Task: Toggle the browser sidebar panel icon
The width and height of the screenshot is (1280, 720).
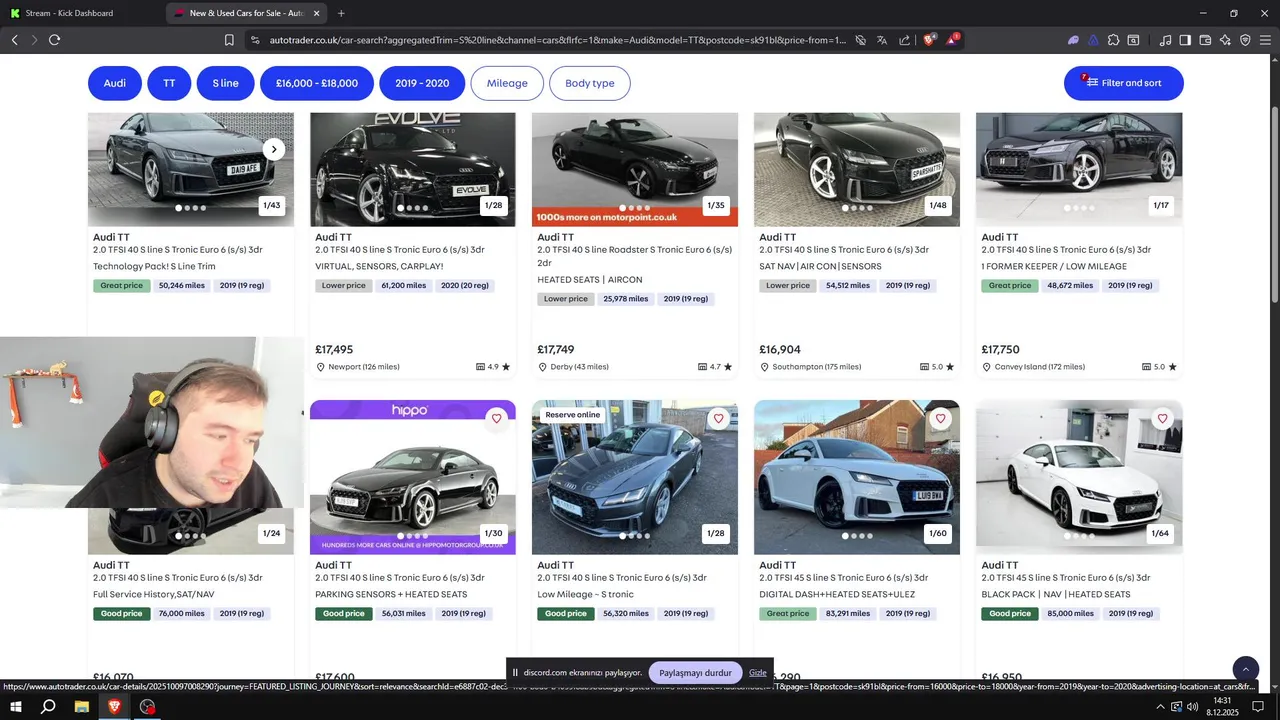Action: [x=1185, y=40]
